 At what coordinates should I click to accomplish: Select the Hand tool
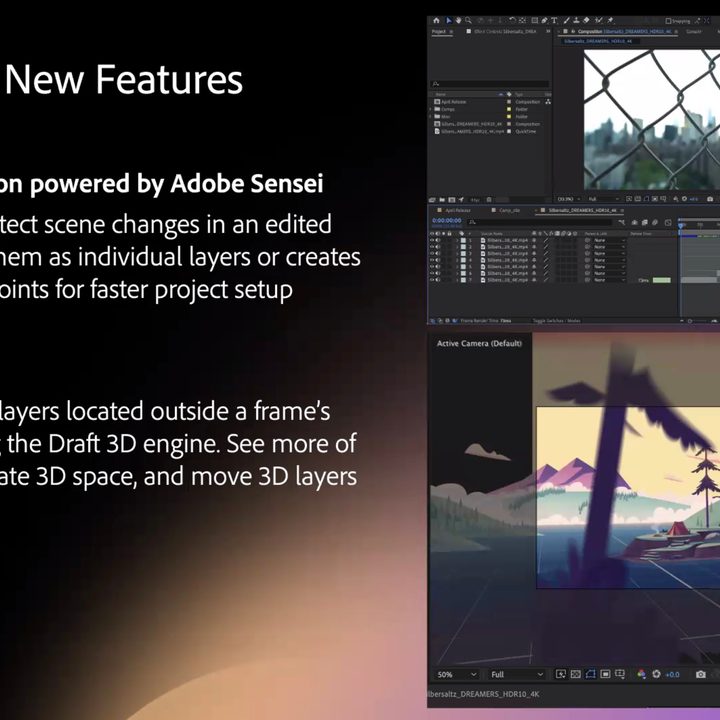click(x=458, y=20)
